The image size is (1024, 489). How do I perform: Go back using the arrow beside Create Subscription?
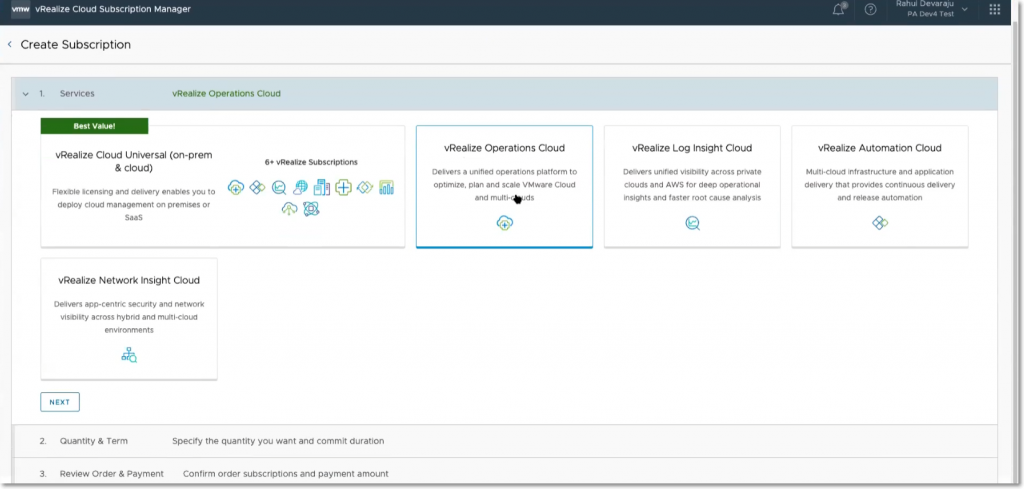click(10, 44)
